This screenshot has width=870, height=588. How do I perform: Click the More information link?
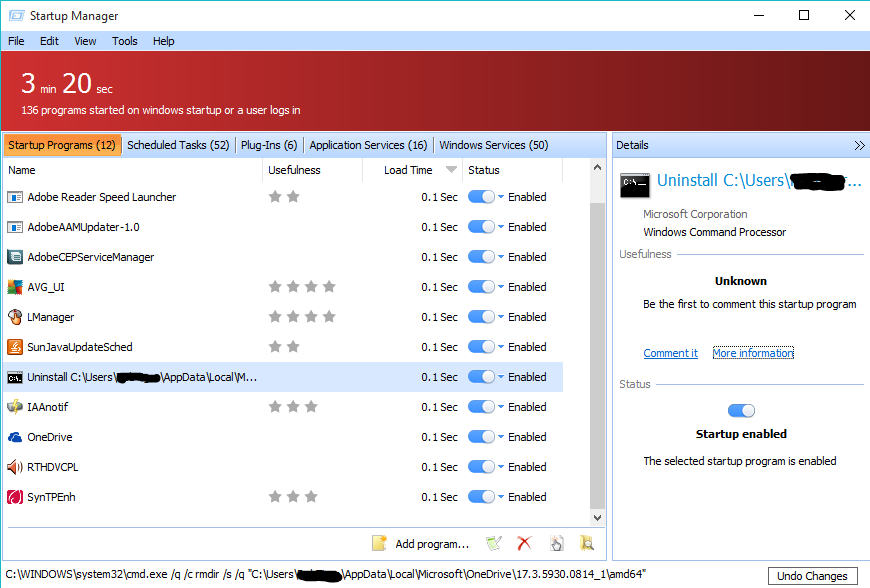point(753,353)
